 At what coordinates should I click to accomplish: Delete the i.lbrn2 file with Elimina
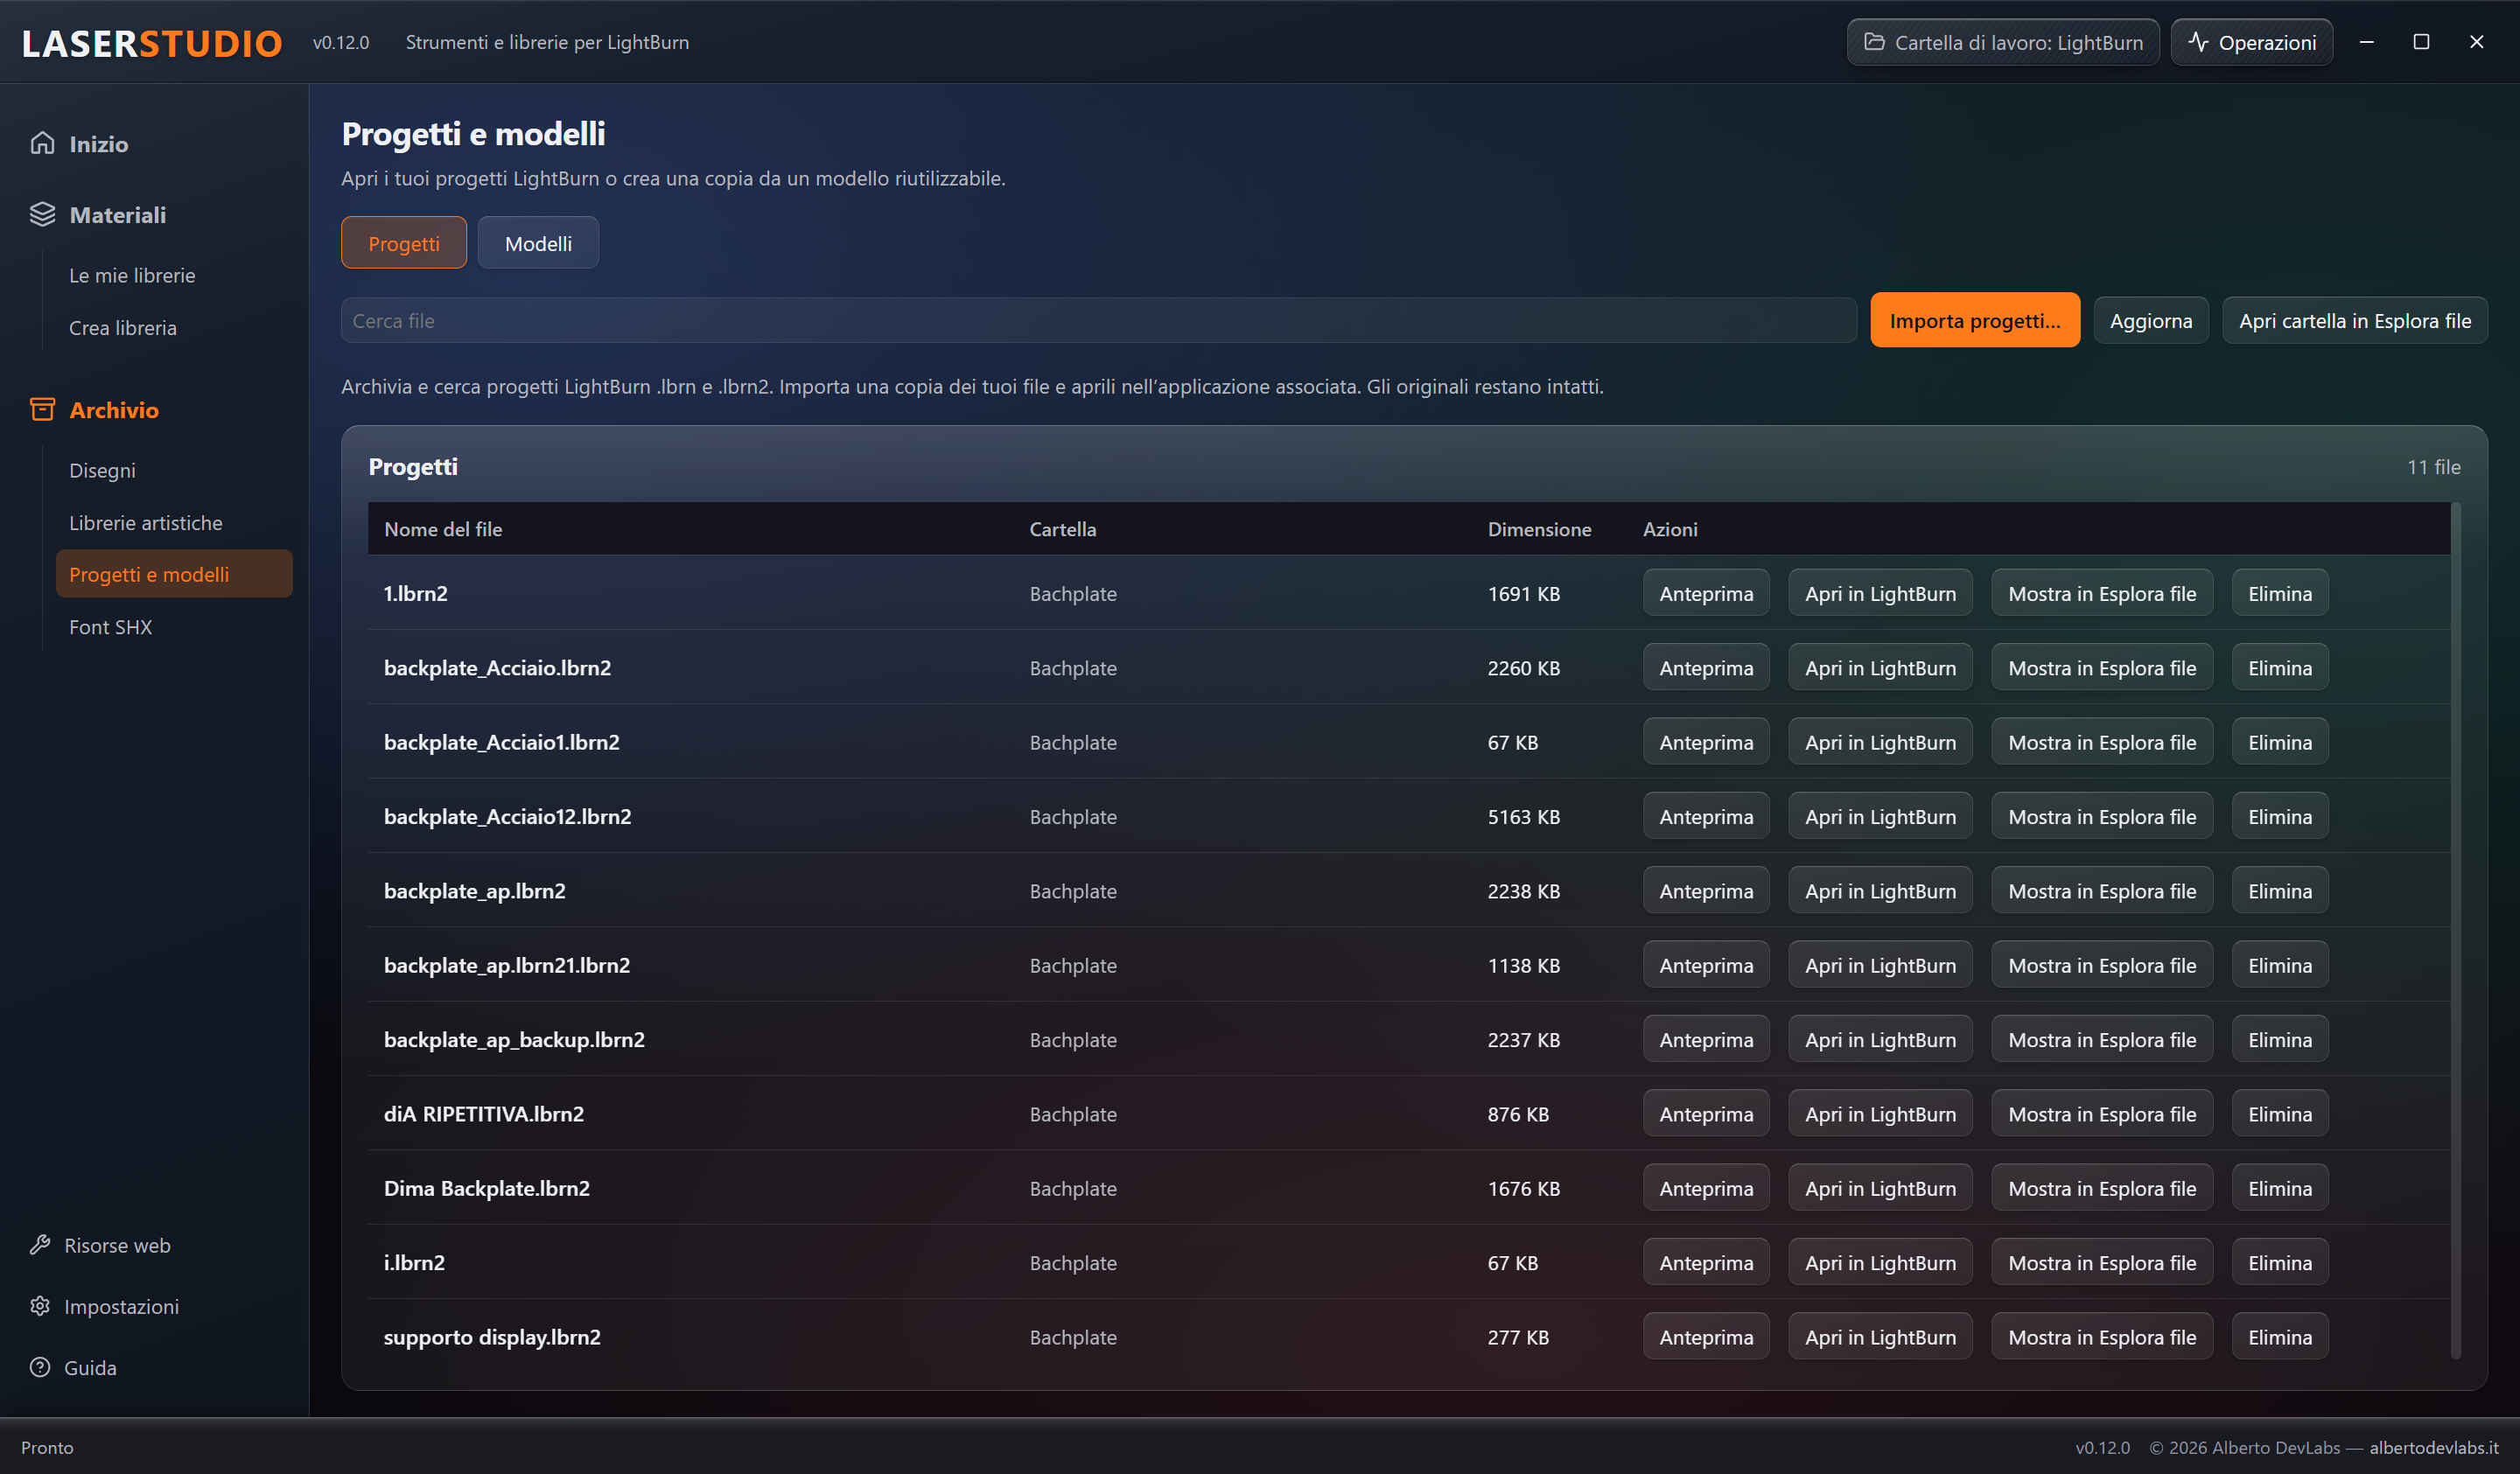click(2280, 1263)
